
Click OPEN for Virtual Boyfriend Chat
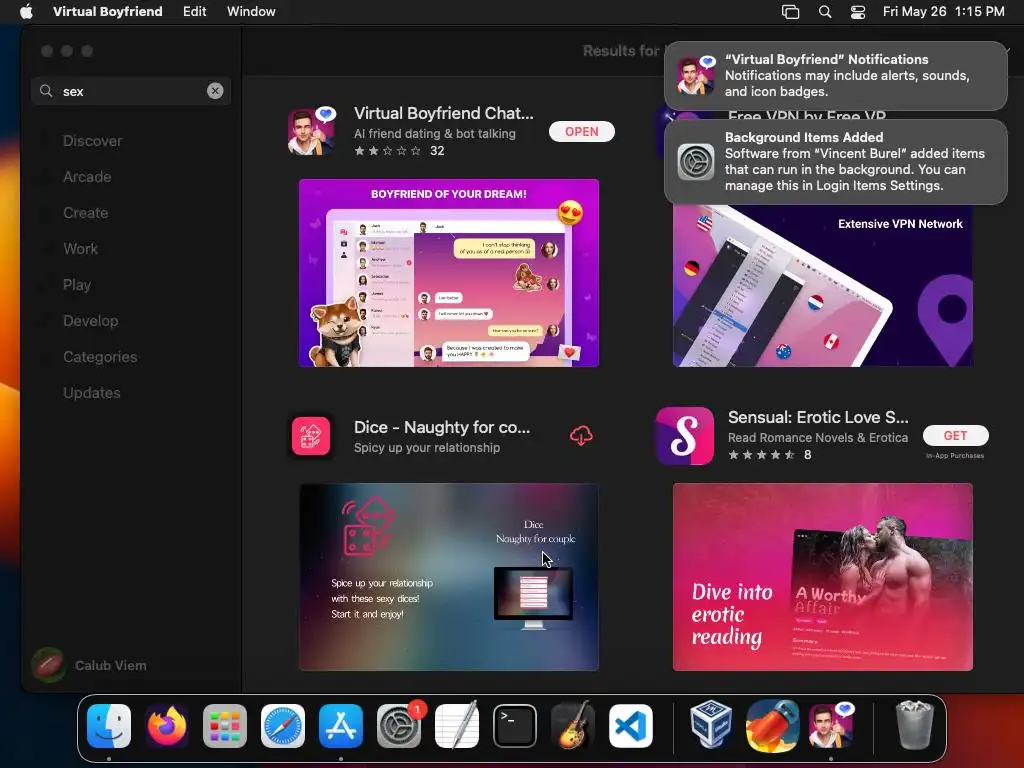tap(581, 131)
